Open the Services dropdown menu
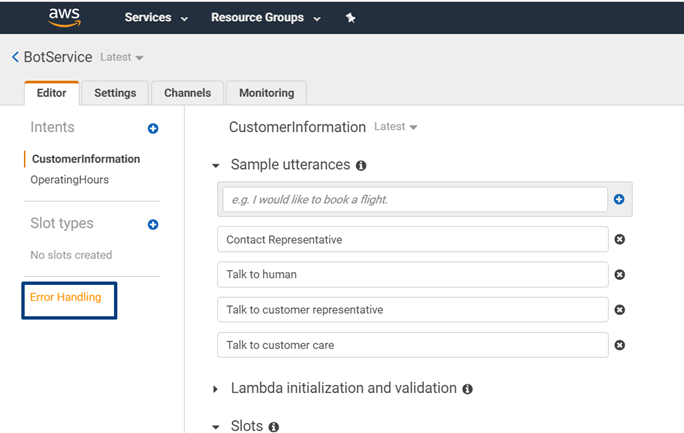 click(155, 18)
